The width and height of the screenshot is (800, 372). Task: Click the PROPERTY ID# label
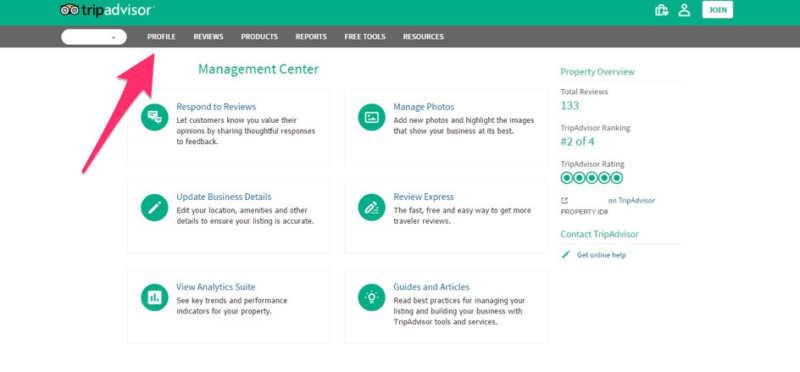pyautogui.click(x=584, y=212)
